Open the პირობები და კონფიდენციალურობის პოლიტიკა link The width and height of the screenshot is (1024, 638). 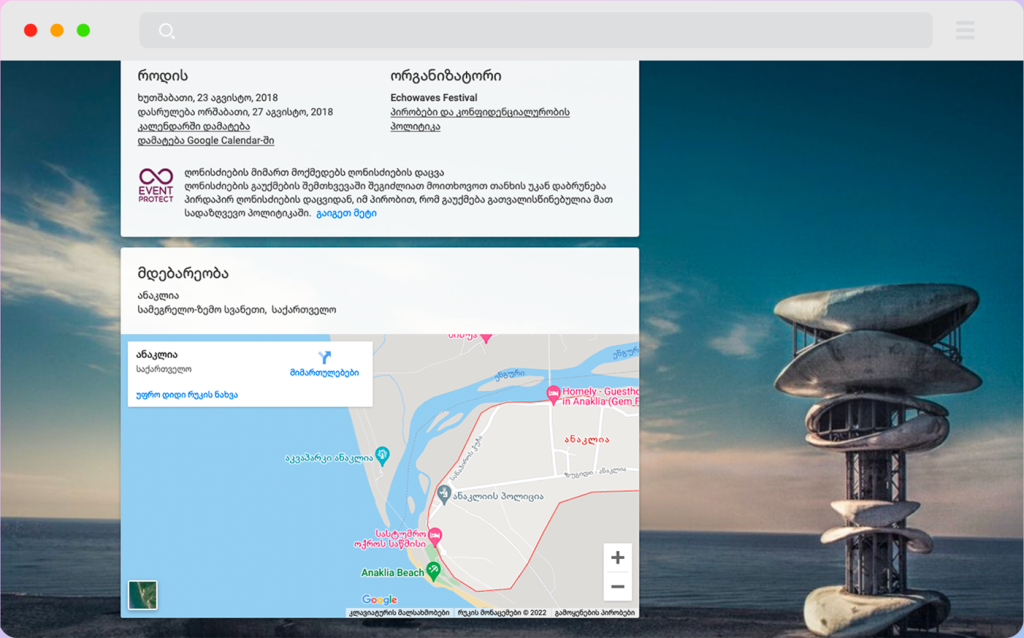coord(479,119)
